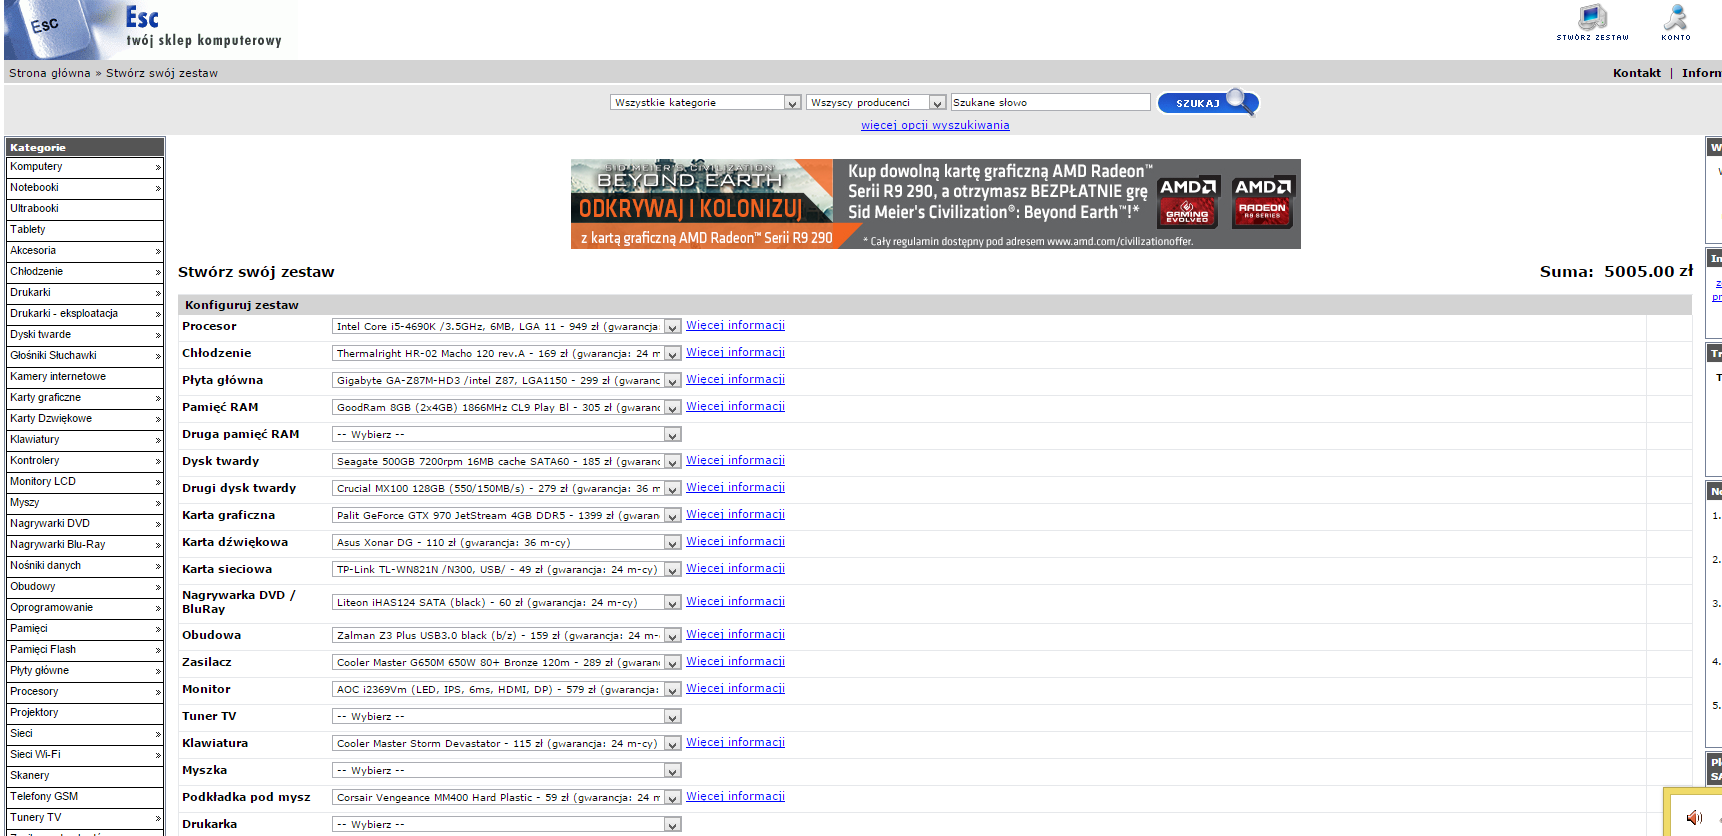Open the Tuner TV dropdown
Image resolution: width=1722 pixels, height=836 pixels.
(x=506, y=716)
